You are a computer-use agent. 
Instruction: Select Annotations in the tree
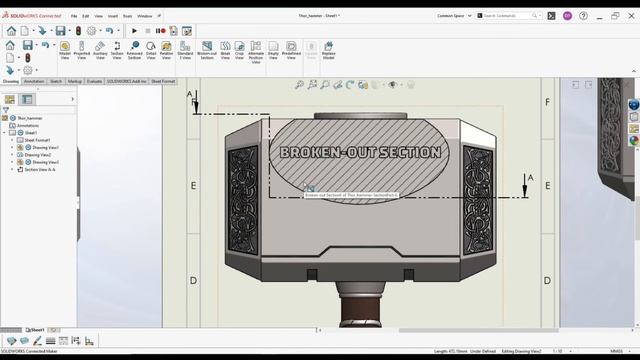coord(28,125)
